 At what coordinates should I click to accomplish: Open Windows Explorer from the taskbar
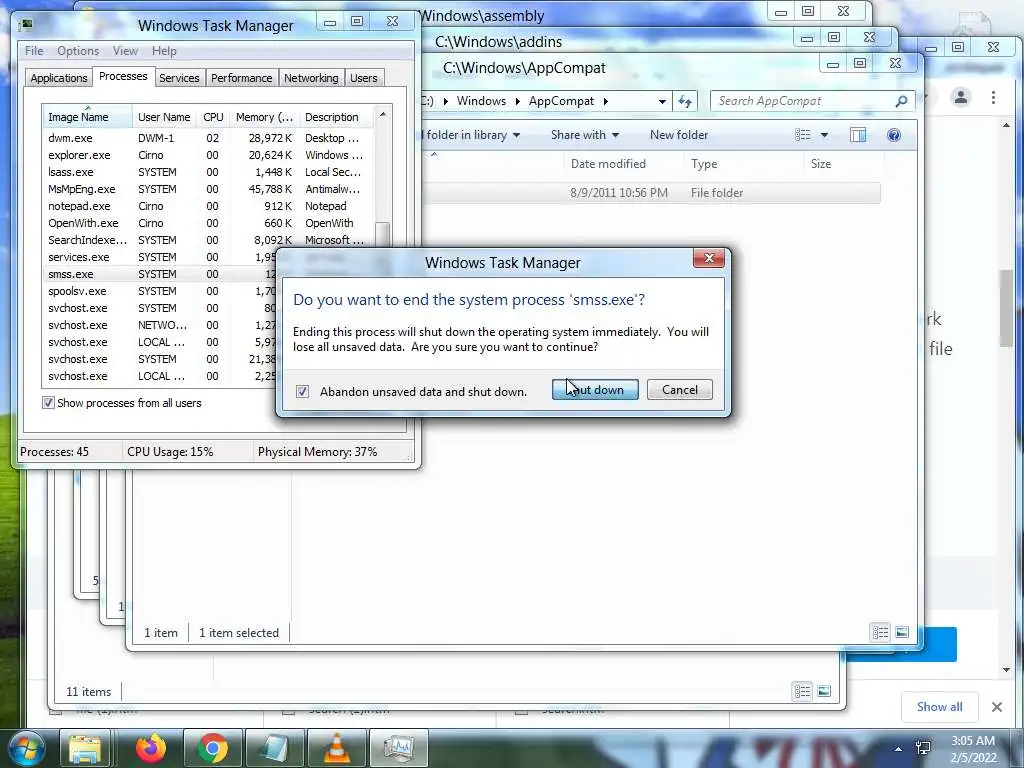pyautogui.click(x=86, y=748)
